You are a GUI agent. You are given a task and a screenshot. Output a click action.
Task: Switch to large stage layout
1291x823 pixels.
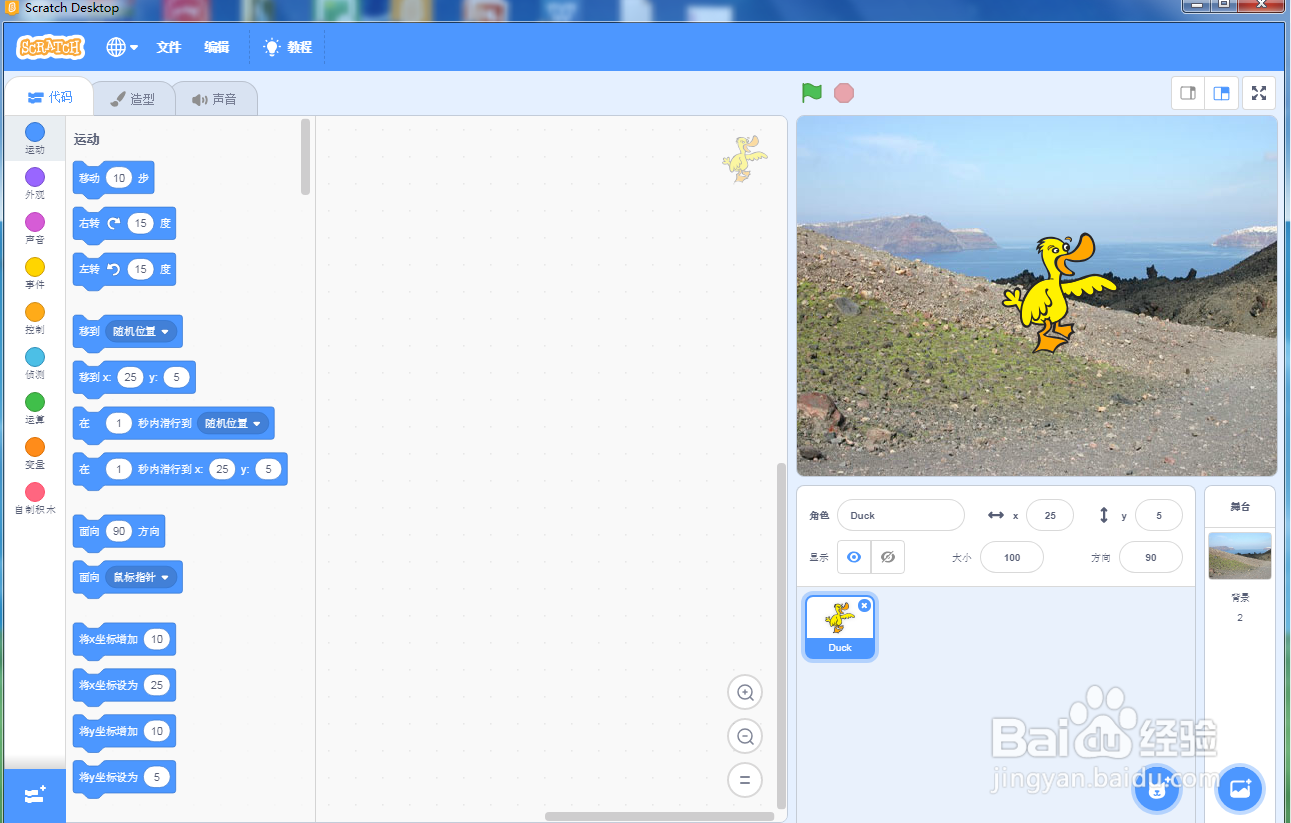click(x=1221, y=93)
